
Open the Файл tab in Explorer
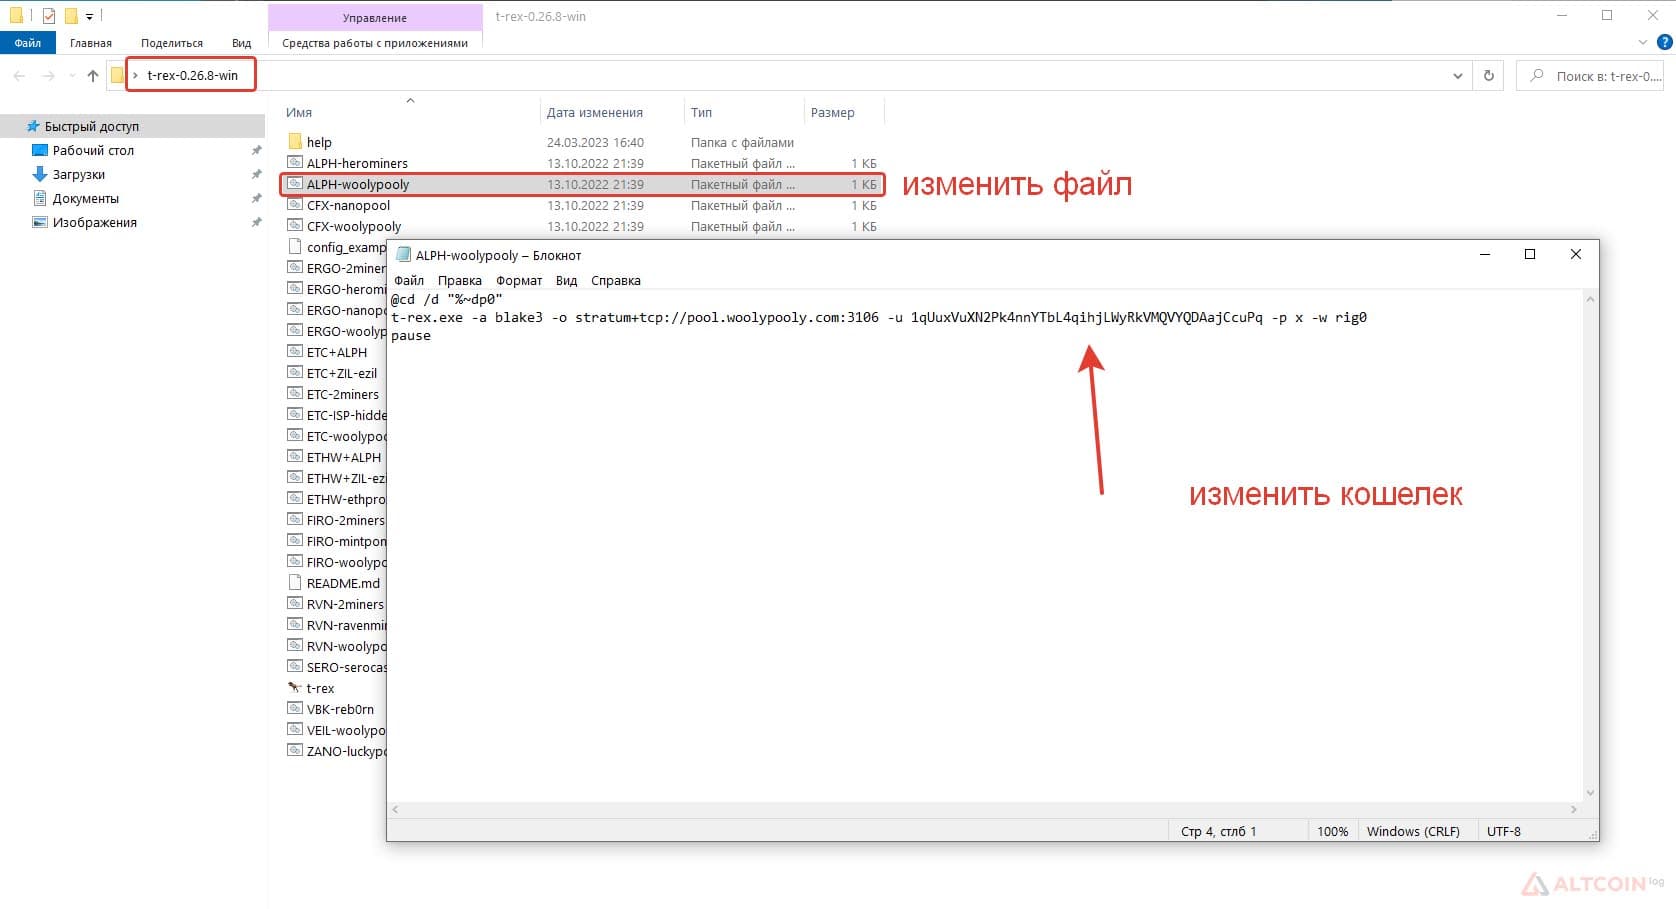point(28,43)
